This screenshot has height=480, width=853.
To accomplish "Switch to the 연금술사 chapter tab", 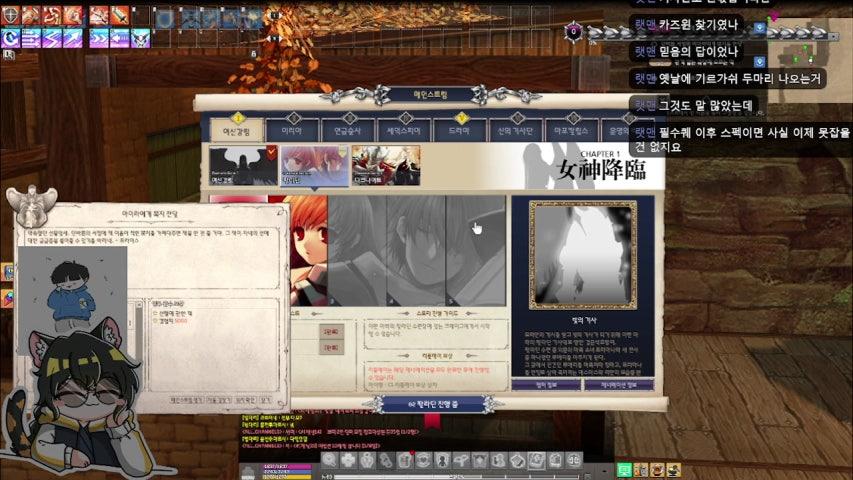I will (348, 131).
